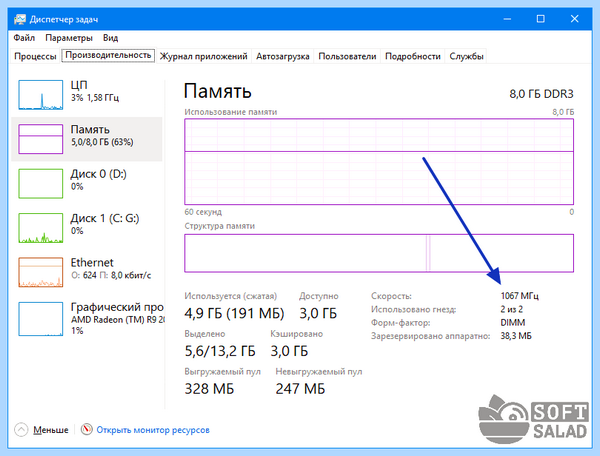The width and height of the screenshot is (600, 456).
Task: Click the 4,9 ГБ (191 МБ) in-use value
Action: pos(234,313)
